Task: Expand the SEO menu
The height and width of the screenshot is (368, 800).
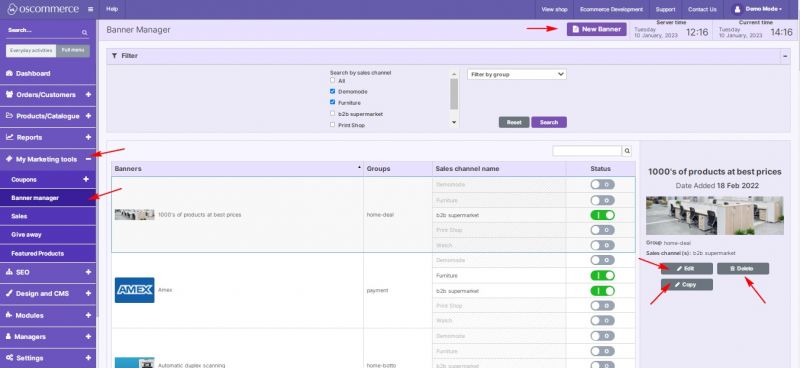Action: [88, 272]
